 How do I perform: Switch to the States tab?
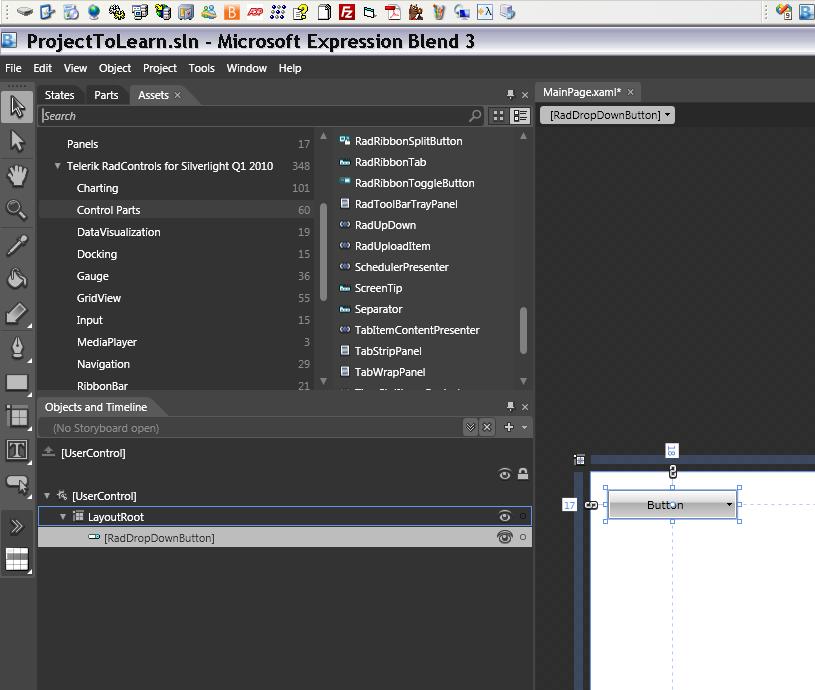pos(59,95)
